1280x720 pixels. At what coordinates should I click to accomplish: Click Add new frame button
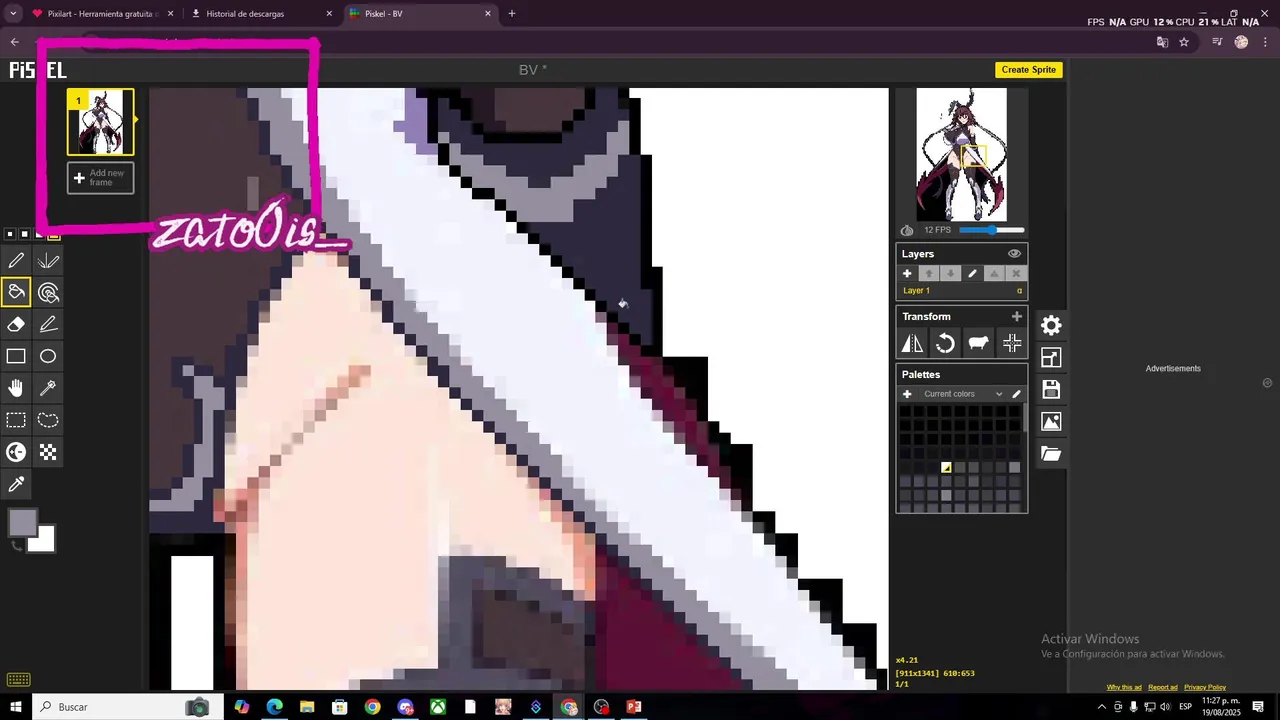click(x=100, y=178)
